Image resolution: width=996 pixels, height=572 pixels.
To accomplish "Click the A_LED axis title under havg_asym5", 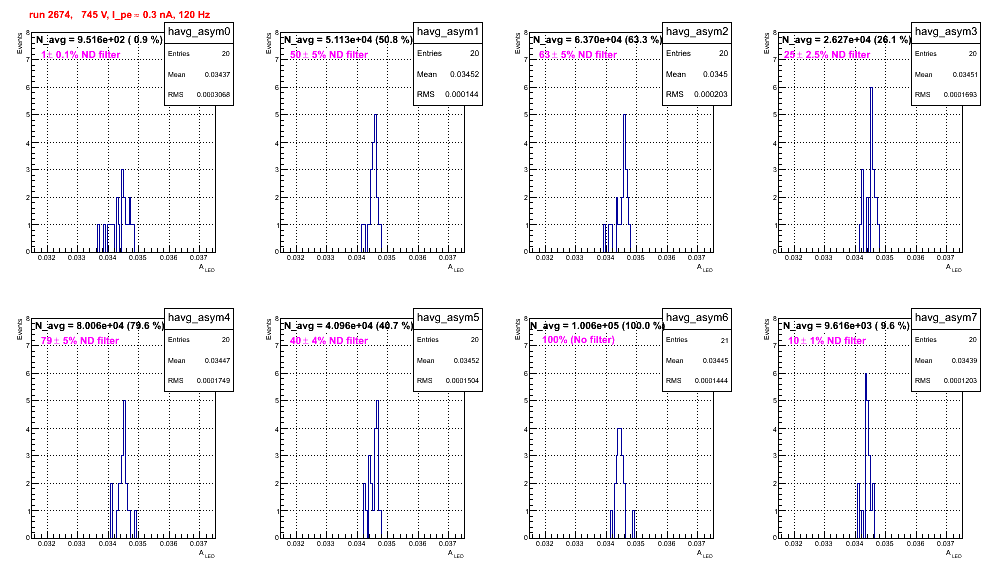I will (456, 554).
